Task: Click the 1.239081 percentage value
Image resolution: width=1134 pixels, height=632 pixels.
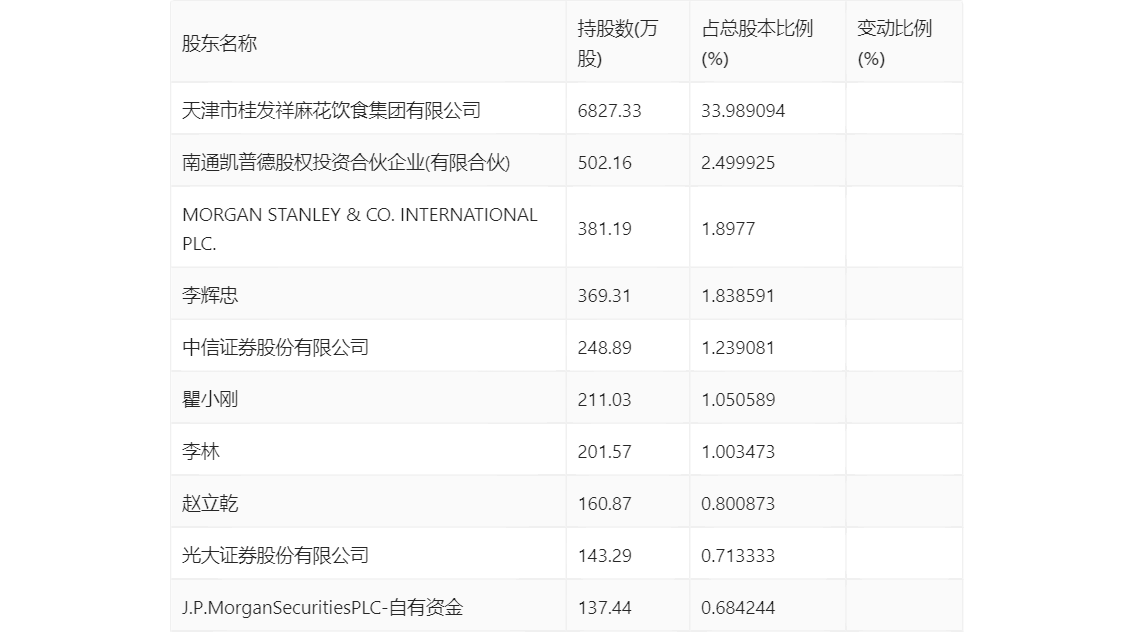Action: pyautogui.click(x=738, y=348)
